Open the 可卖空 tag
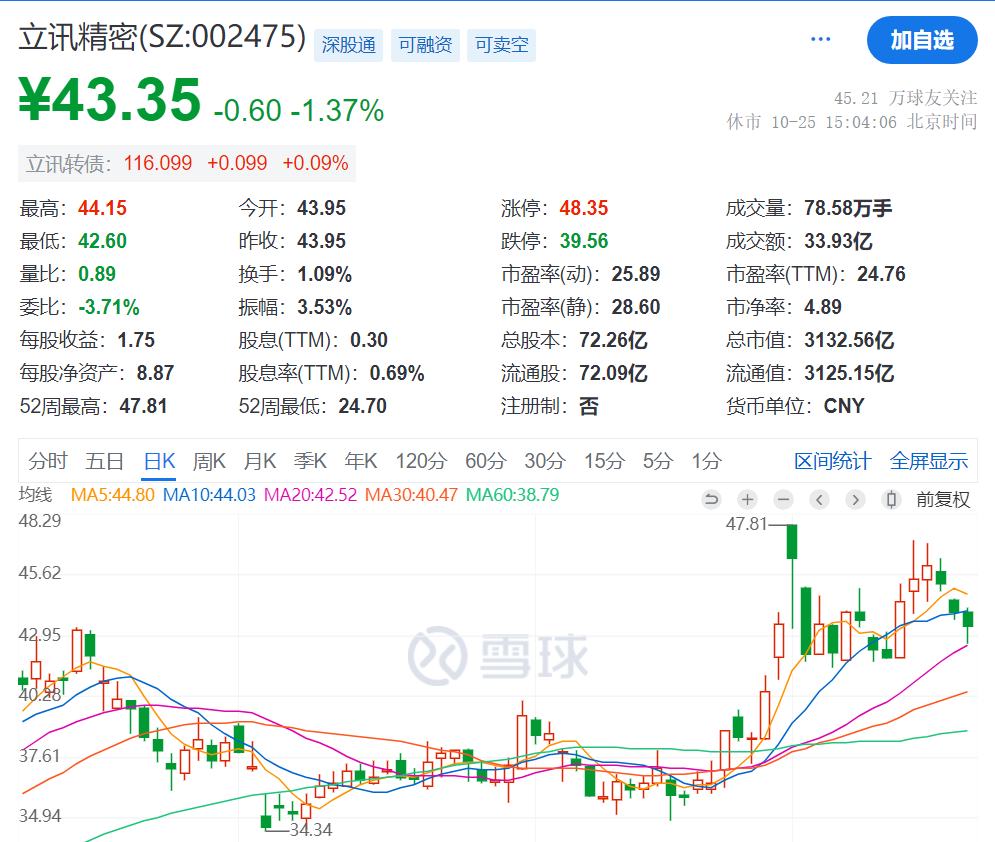The width and height of the screenshot is (995, 842). pyautogui.click(x=501, y=45)
